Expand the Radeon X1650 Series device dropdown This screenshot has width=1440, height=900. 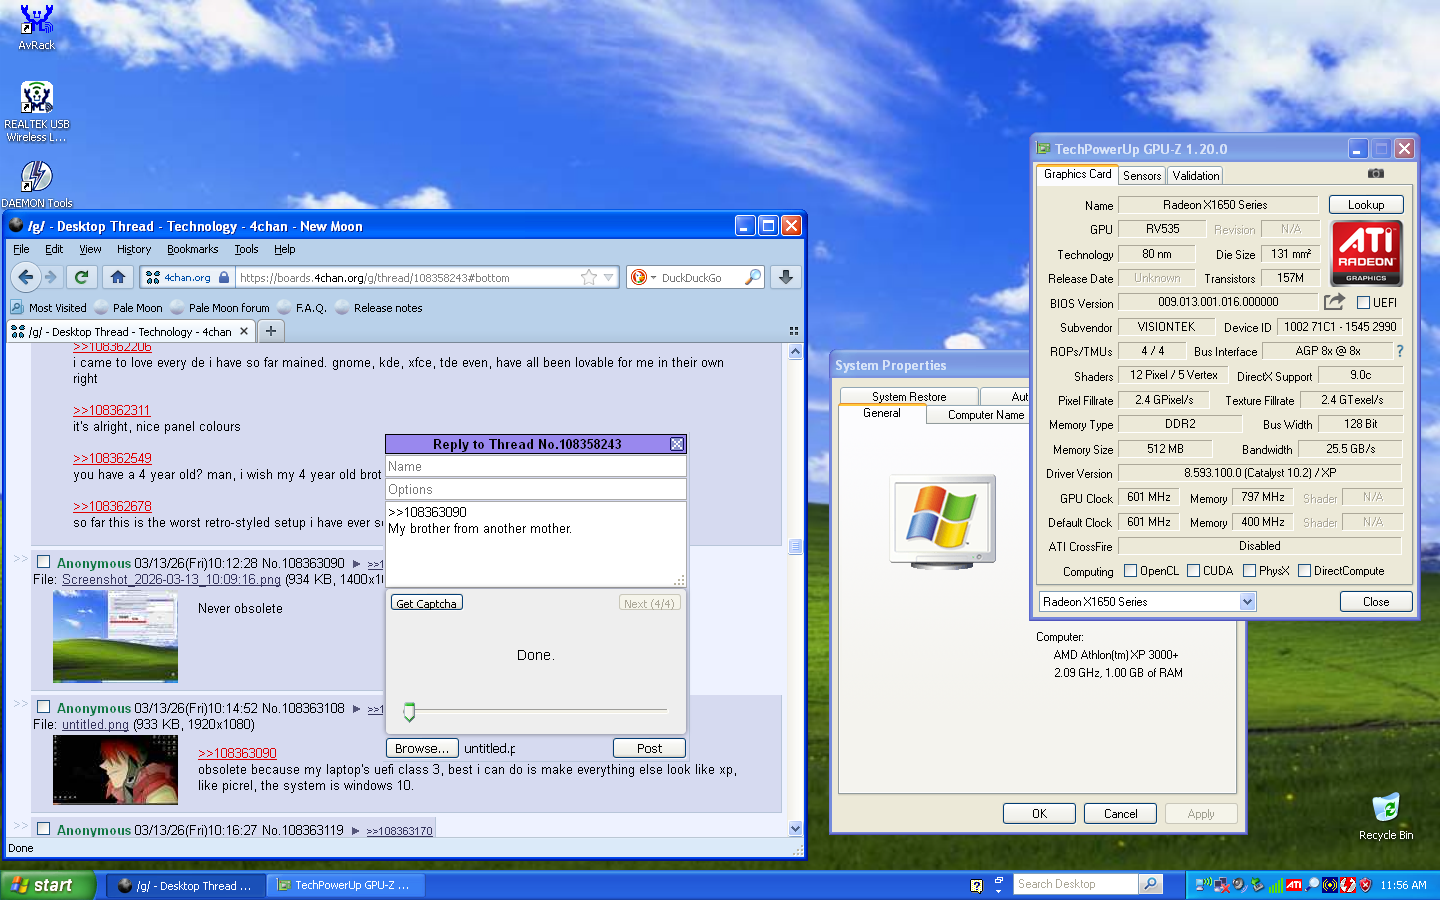pos(1247,602)
